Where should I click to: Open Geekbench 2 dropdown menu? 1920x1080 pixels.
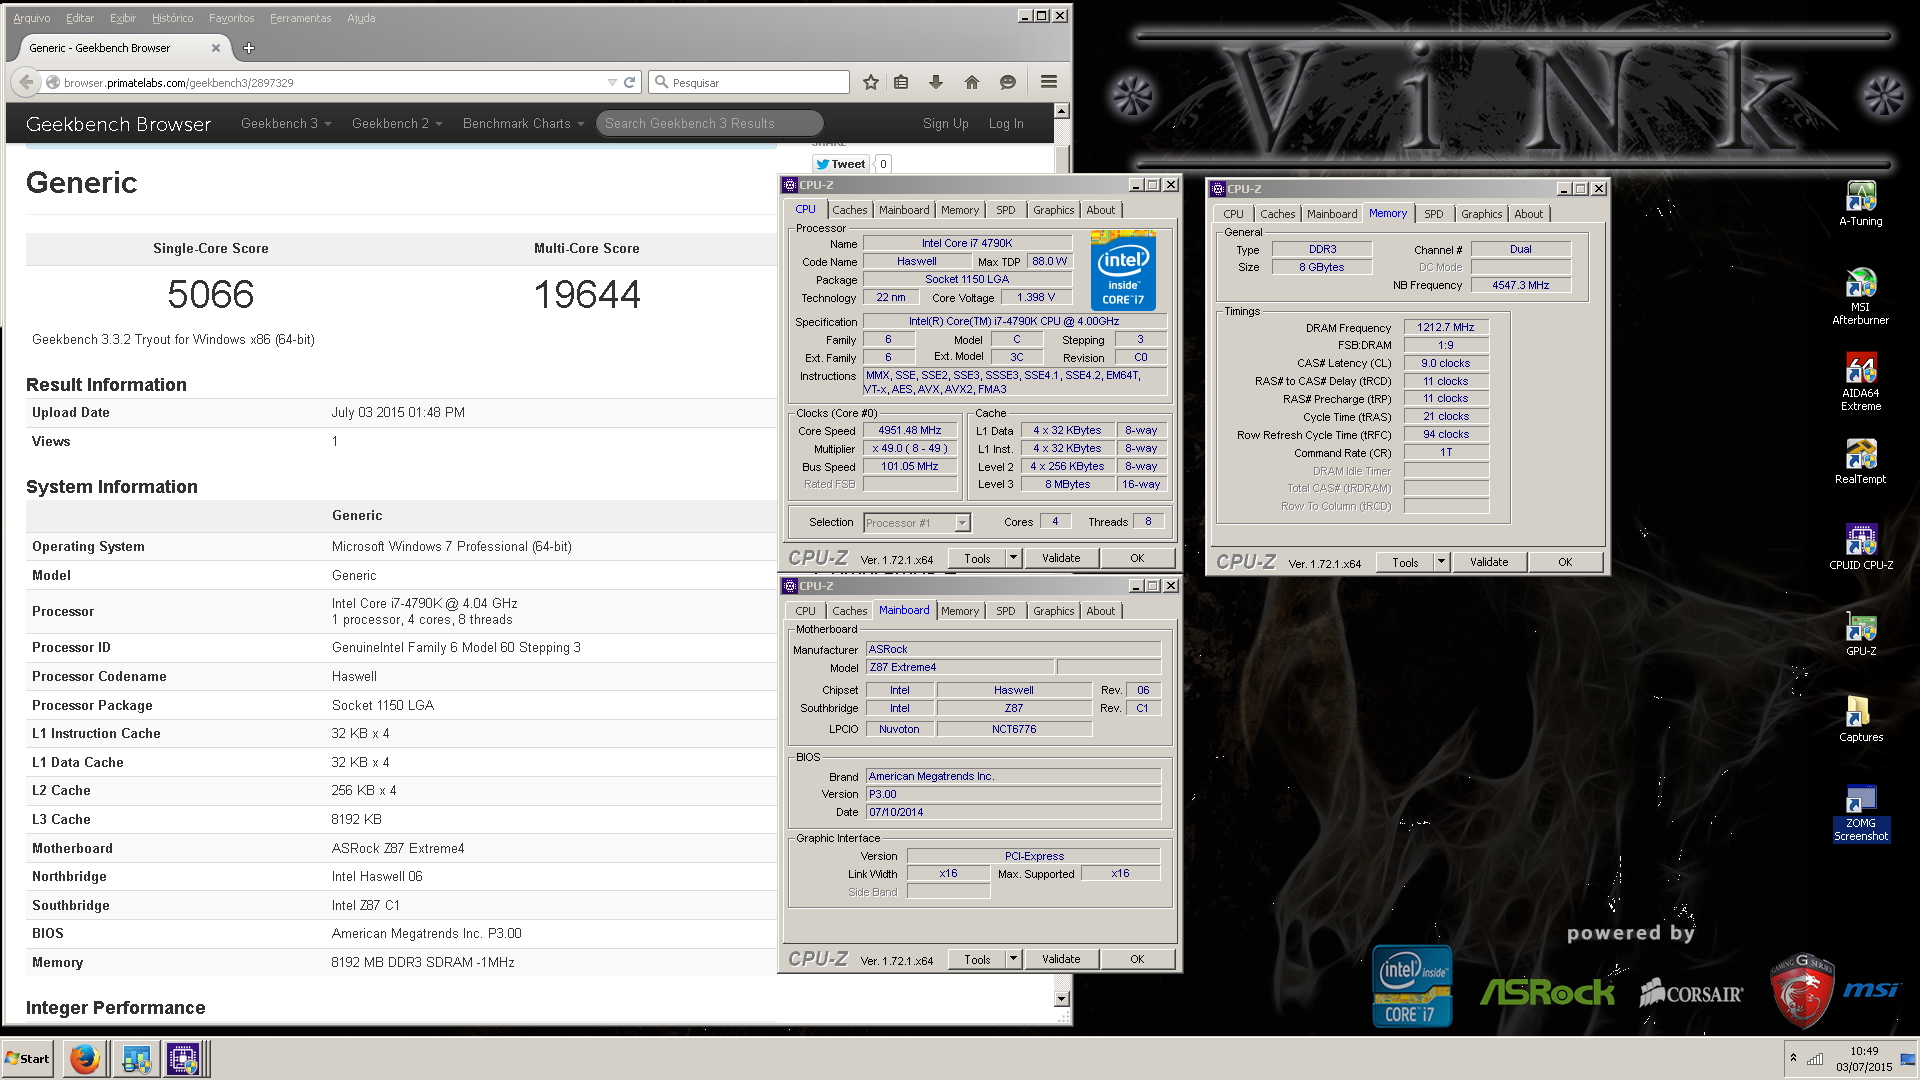(397, 123)
